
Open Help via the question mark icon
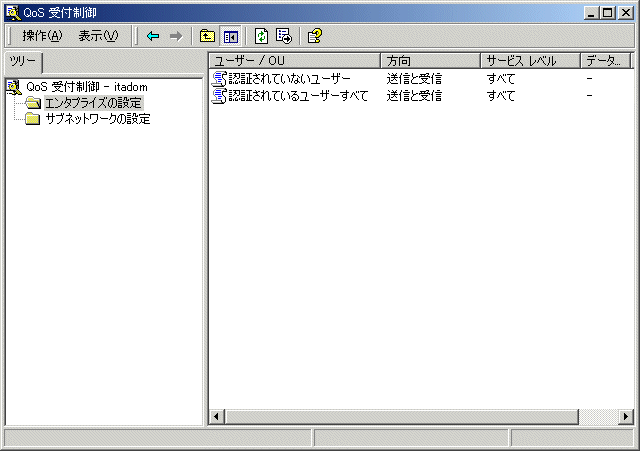point(315,36)
